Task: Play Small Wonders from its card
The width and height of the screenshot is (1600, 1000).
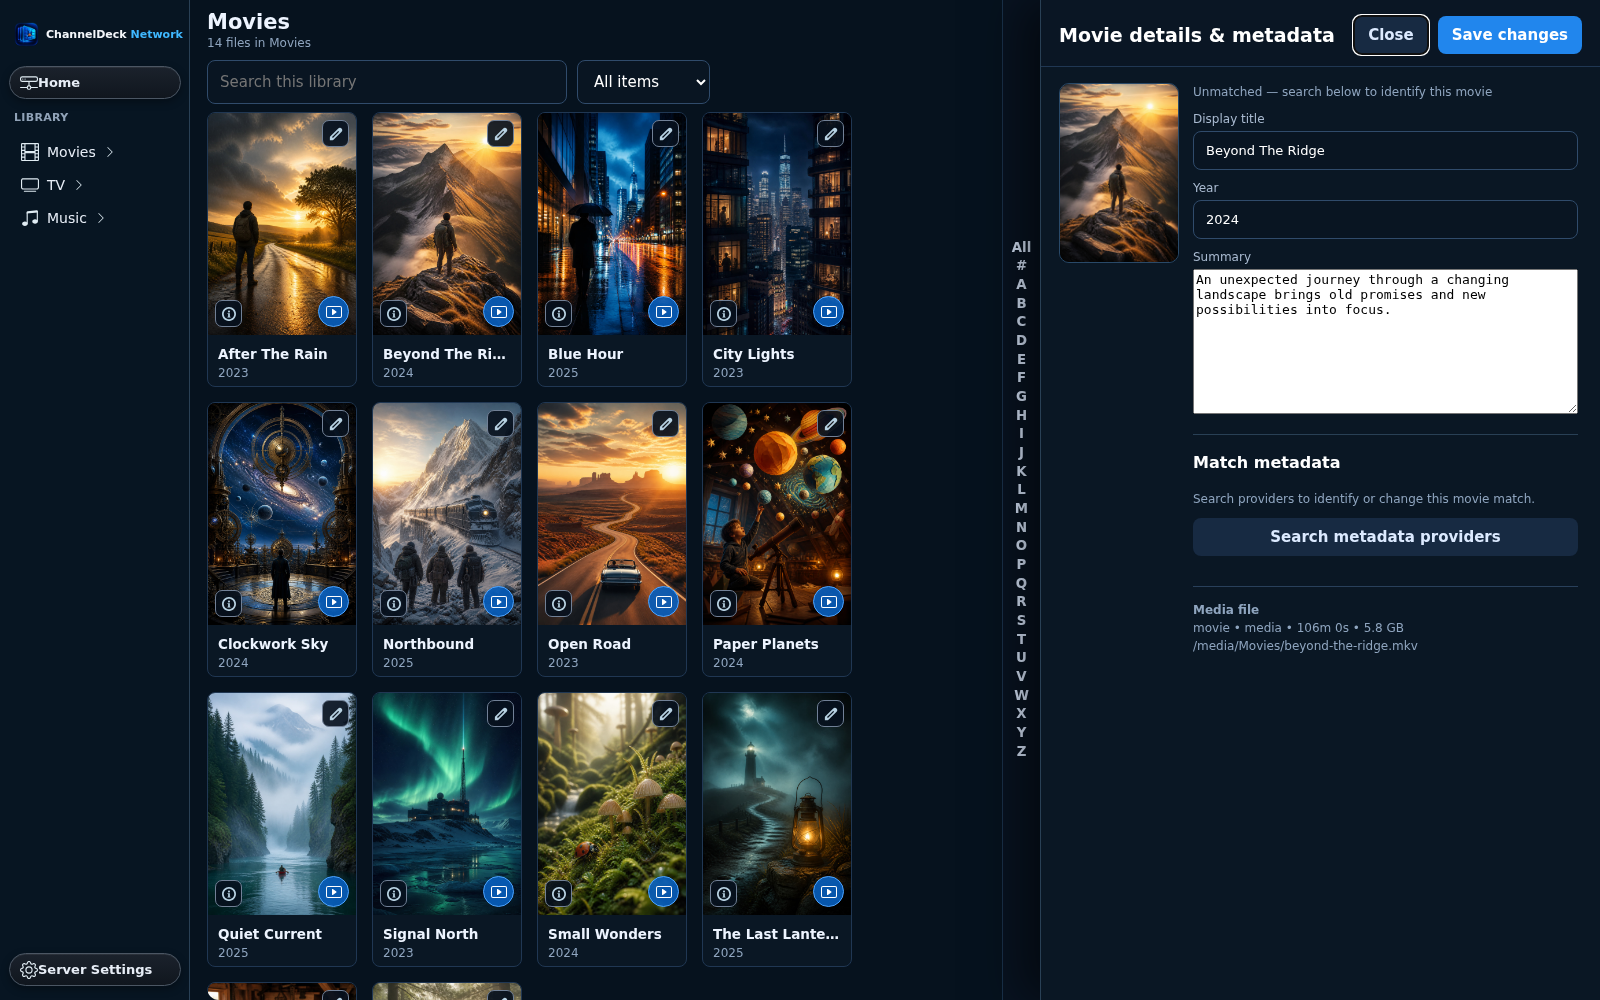Action: (664, 892)
